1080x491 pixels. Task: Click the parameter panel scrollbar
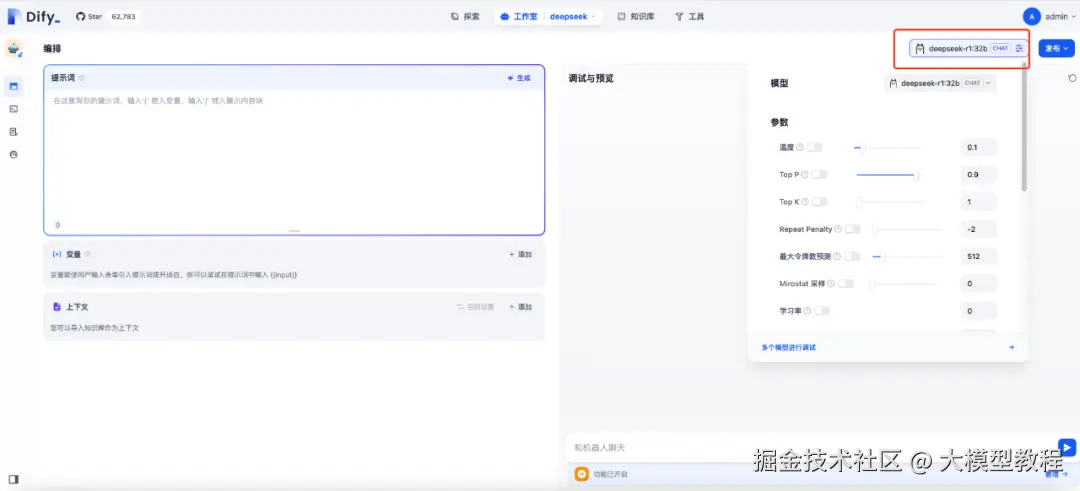coord(1024,127)
